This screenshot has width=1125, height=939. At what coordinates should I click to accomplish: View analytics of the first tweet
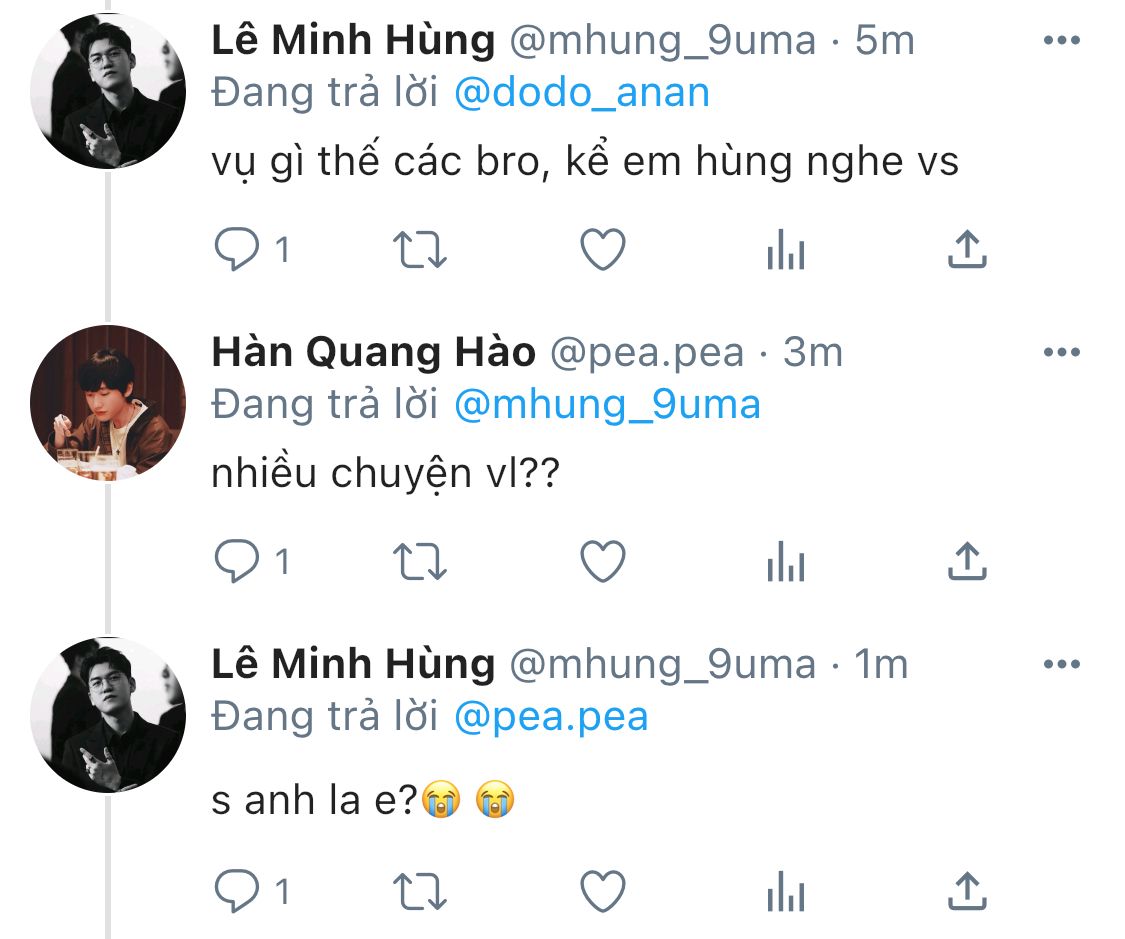(x=786, y=252)
